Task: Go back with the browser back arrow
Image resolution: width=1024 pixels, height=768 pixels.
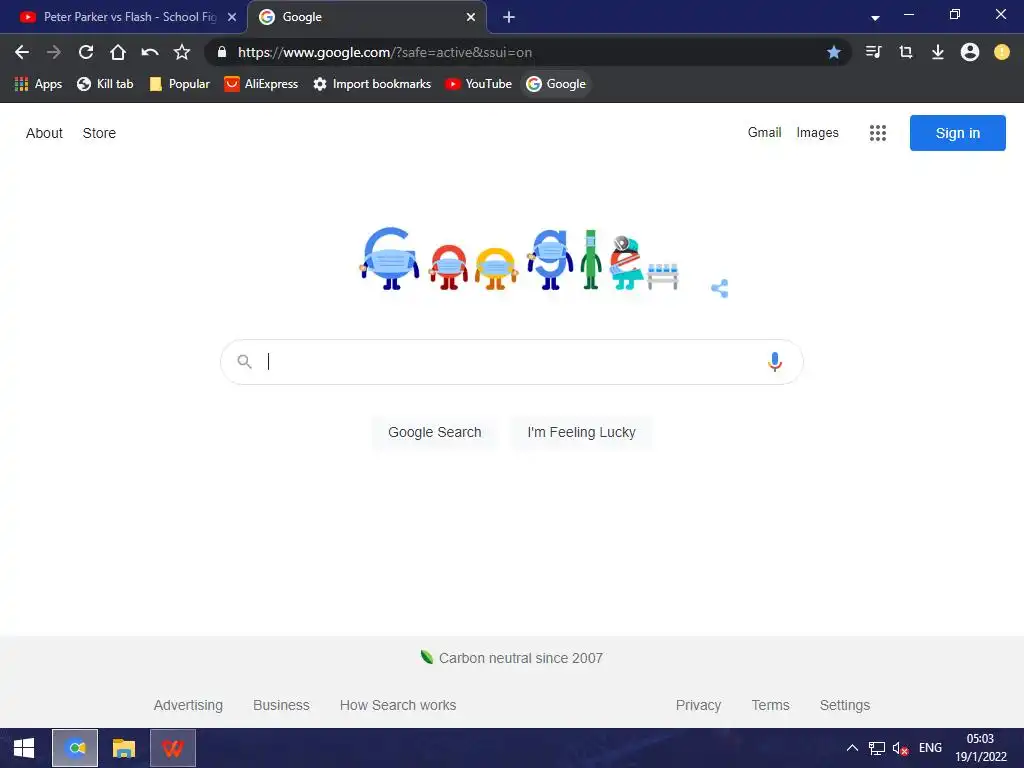Action: 22,52
